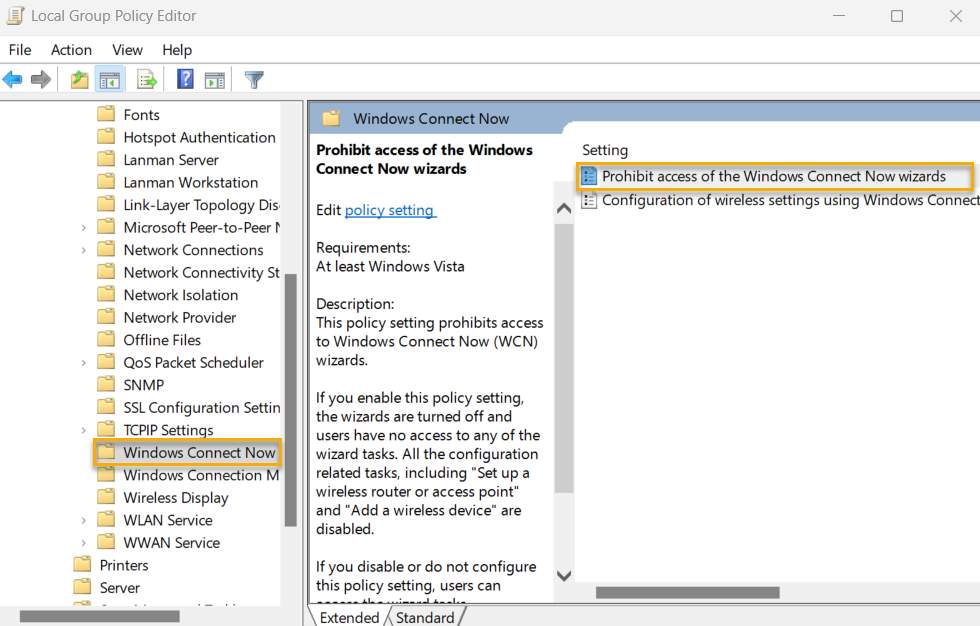
Task: Expand the TCPIP Settings node
Action: point(84,429)
